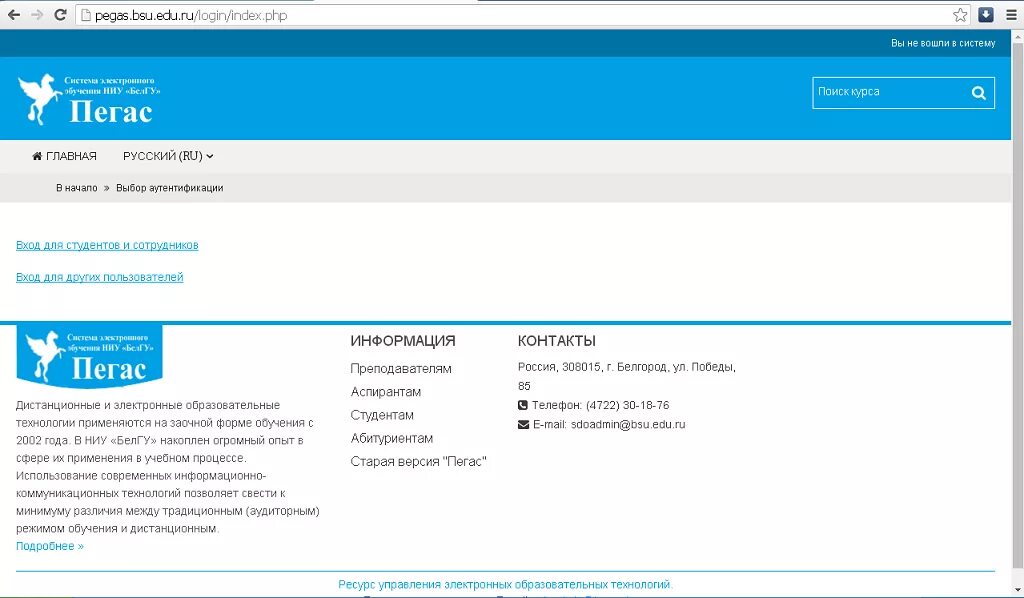This screenshot has height=598, width=1024.
Task: Click the browser forward arrow
Action: tap(37, 15)
